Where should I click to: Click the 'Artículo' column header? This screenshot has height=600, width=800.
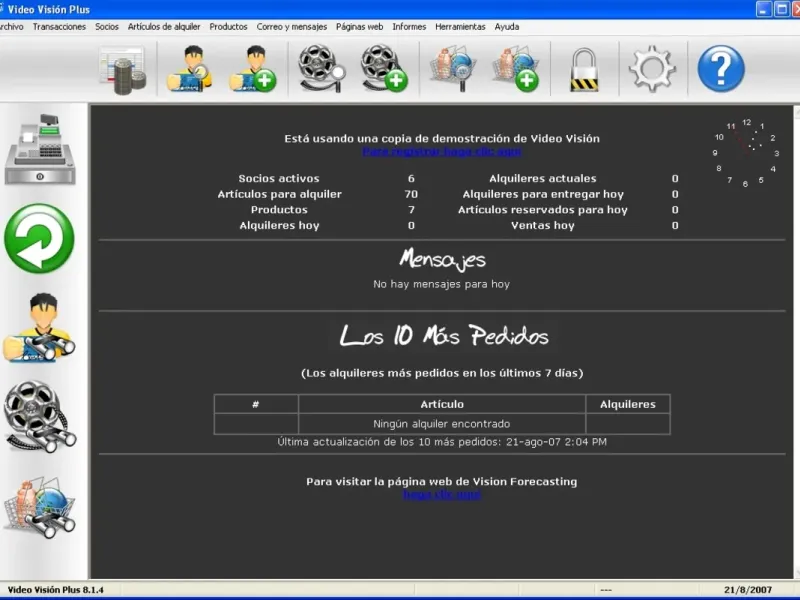pyautogui.click(x=442, y=404)
